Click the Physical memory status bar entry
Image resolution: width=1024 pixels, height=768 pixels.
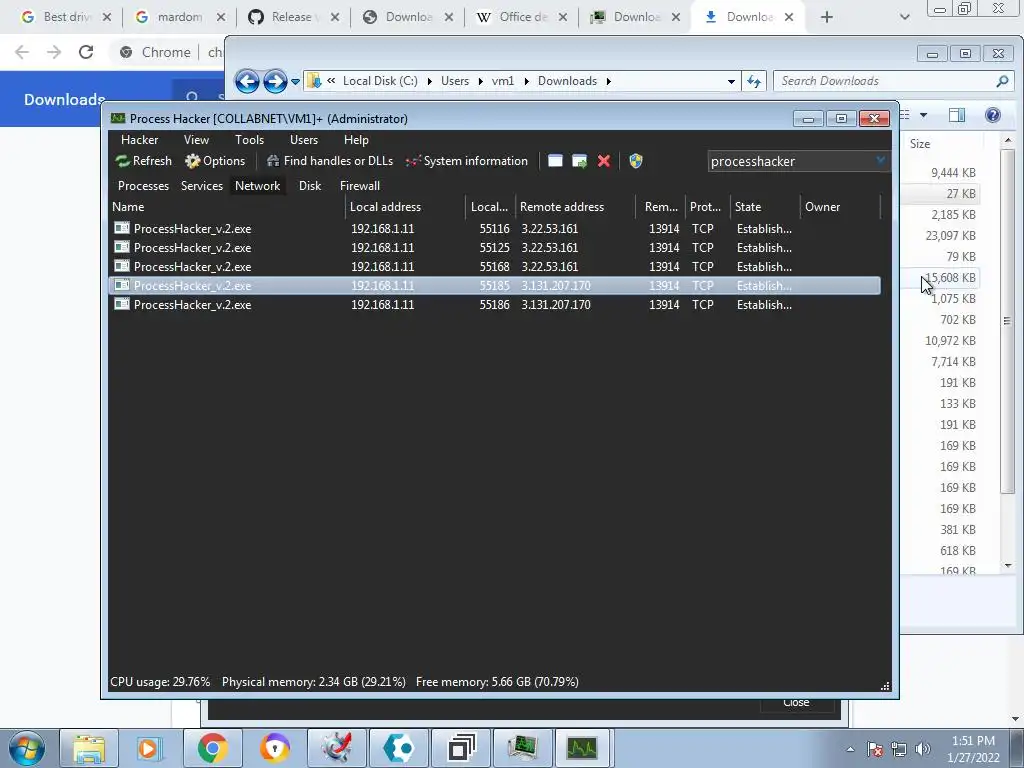[x=313, y=682]
